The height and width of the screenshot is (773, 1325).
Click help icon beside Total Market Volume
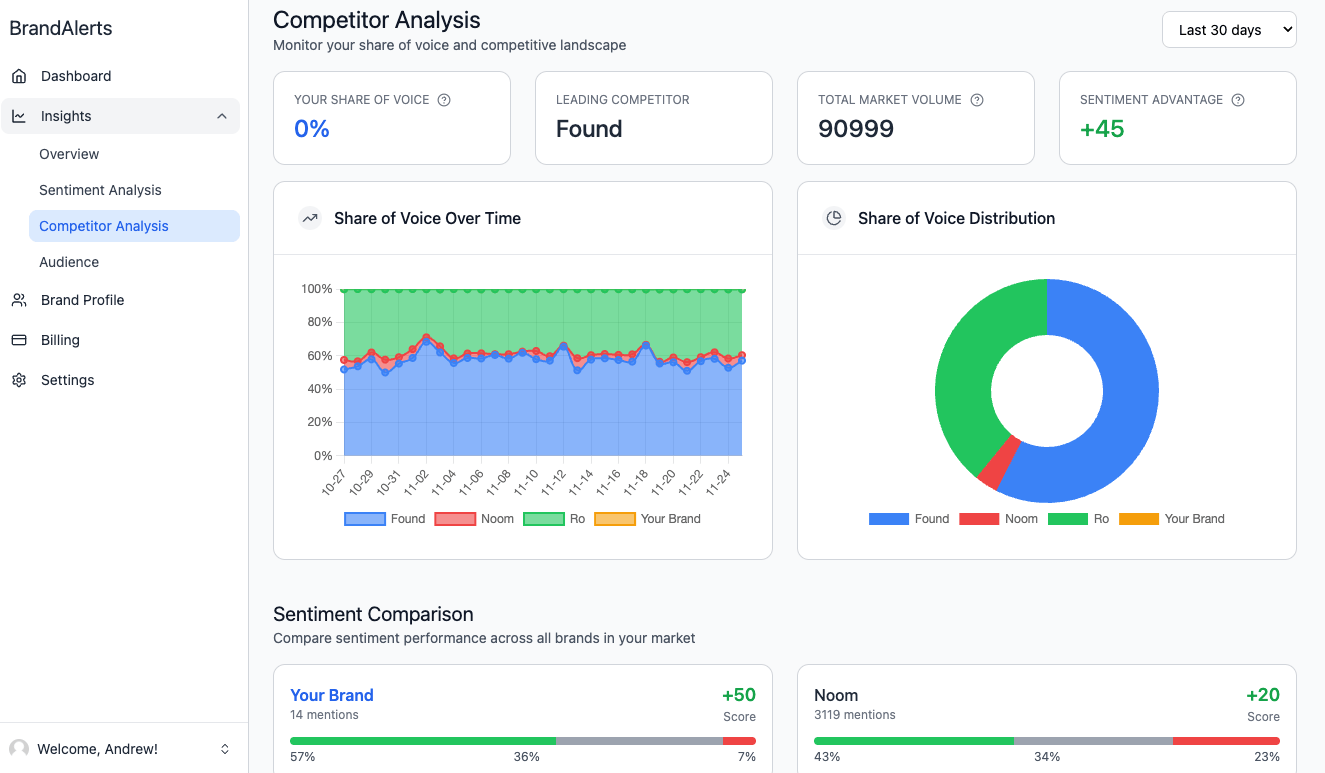pos(977,100)
